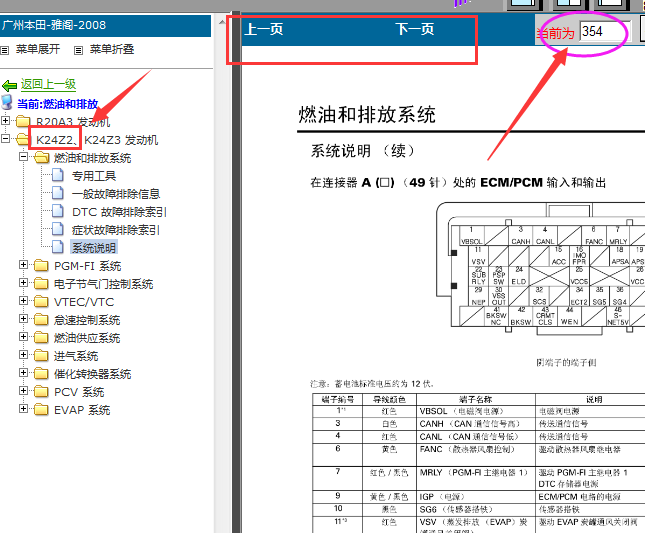Click the 进气系统 folder icon
The width and height of the screenshot is (645, 533).
pos(41,355)
